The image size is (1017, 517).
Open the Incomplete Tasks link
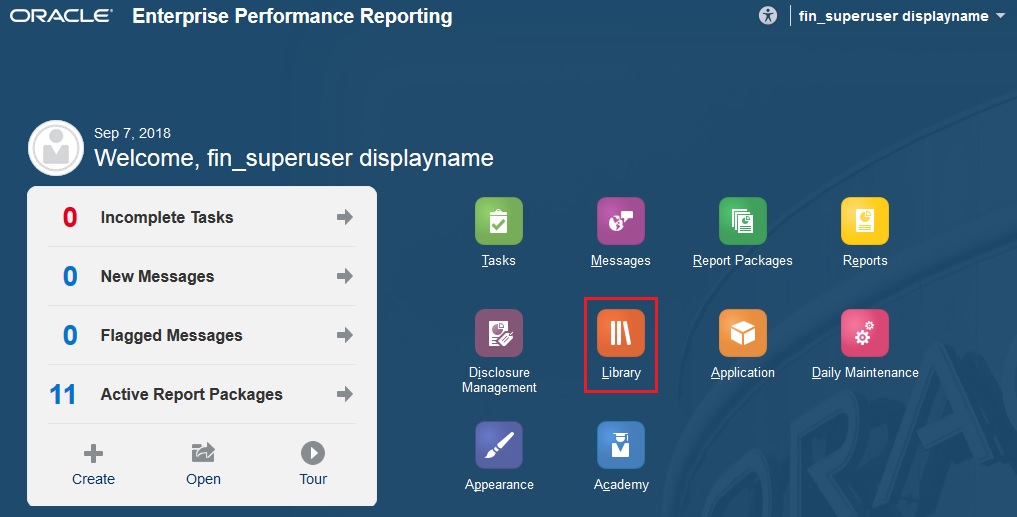point(167,217)
